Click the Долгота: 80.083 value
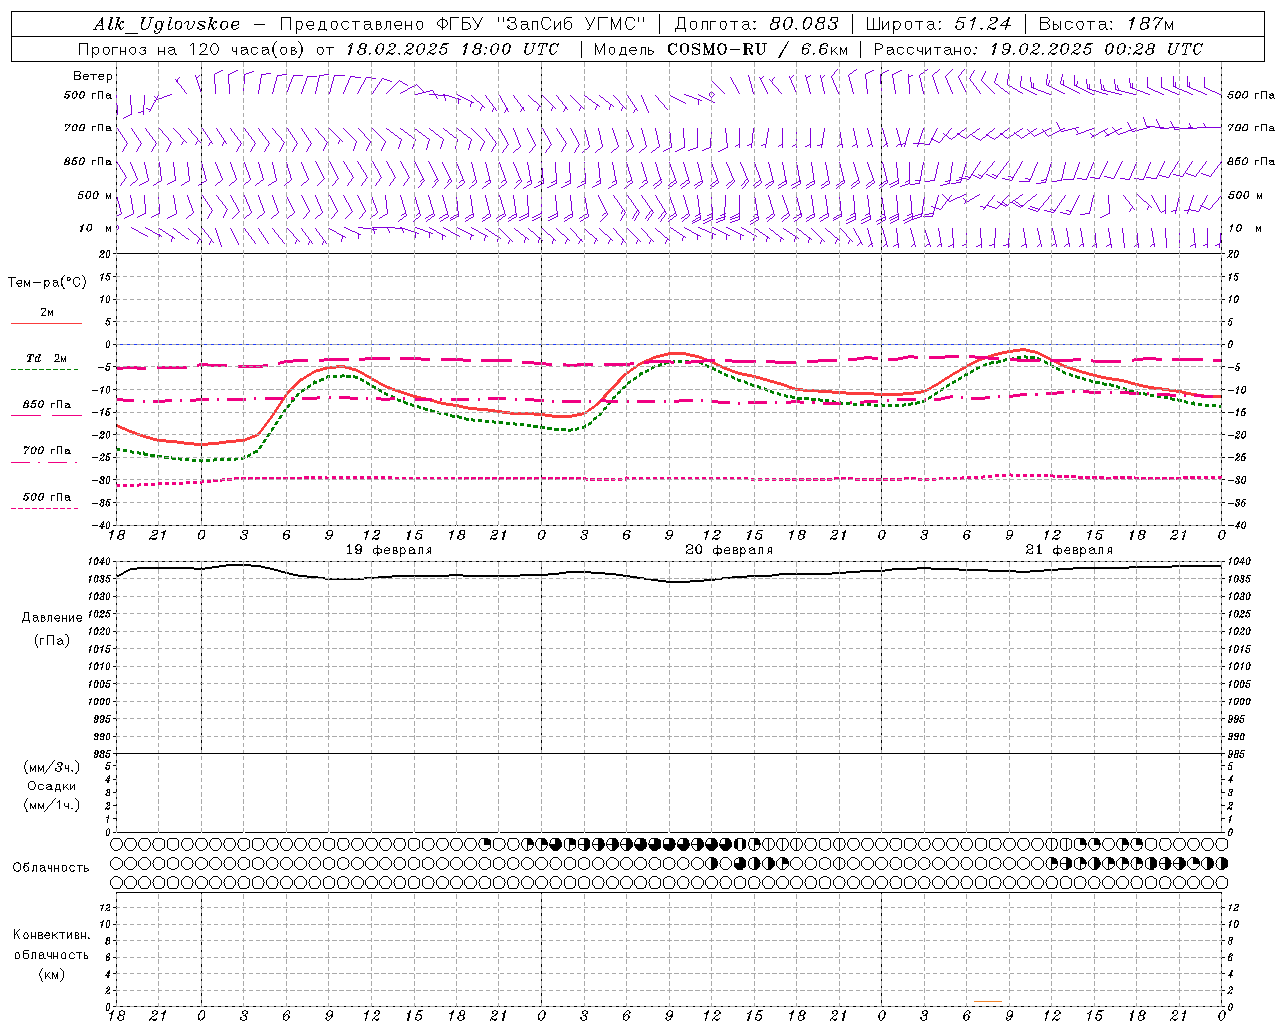 coord(756,24)
